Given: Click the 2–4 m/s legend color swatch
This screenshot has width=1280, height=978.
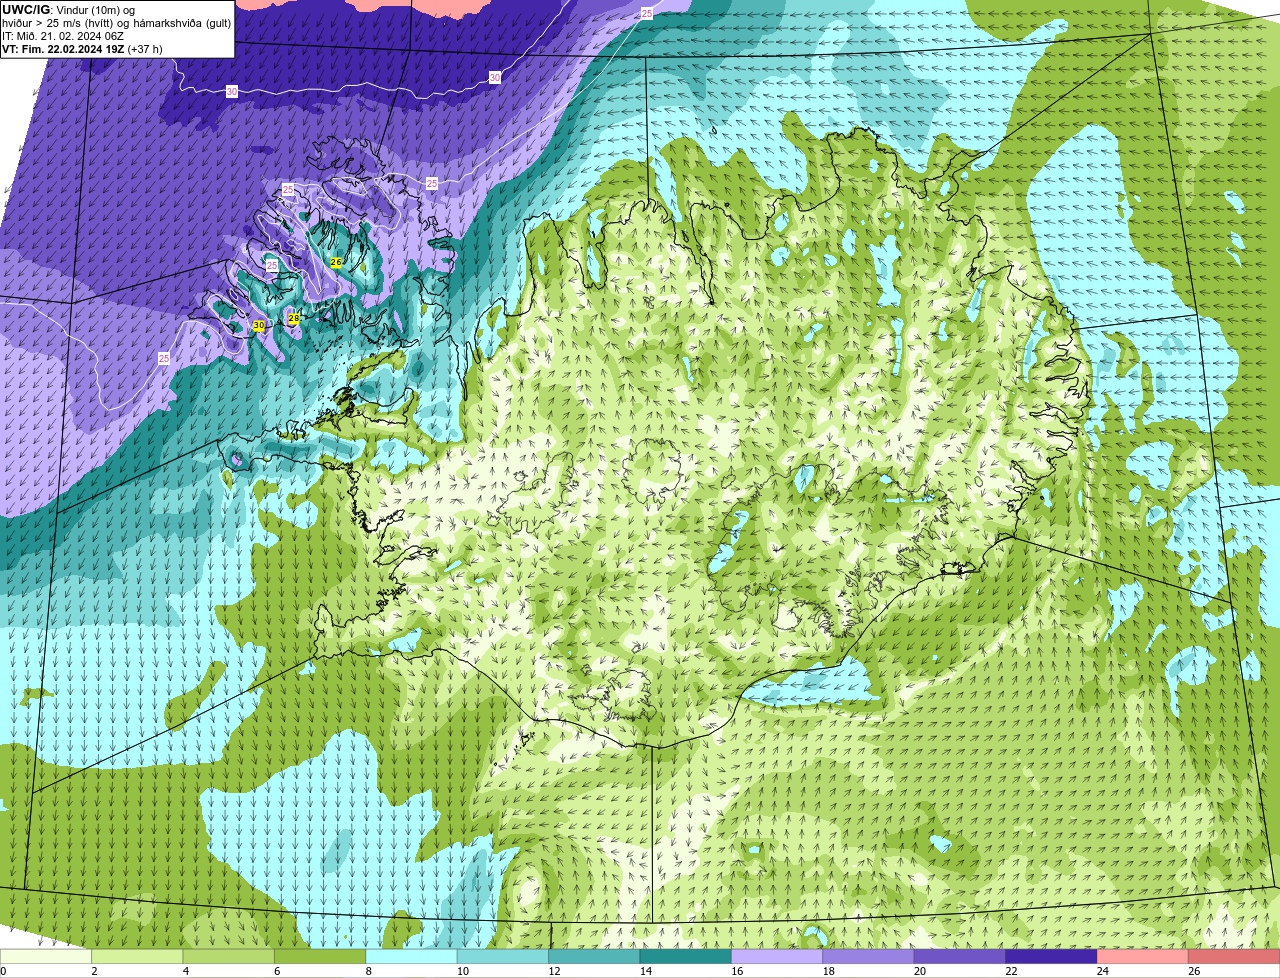Looking at the screenshot, I should 137,956.
